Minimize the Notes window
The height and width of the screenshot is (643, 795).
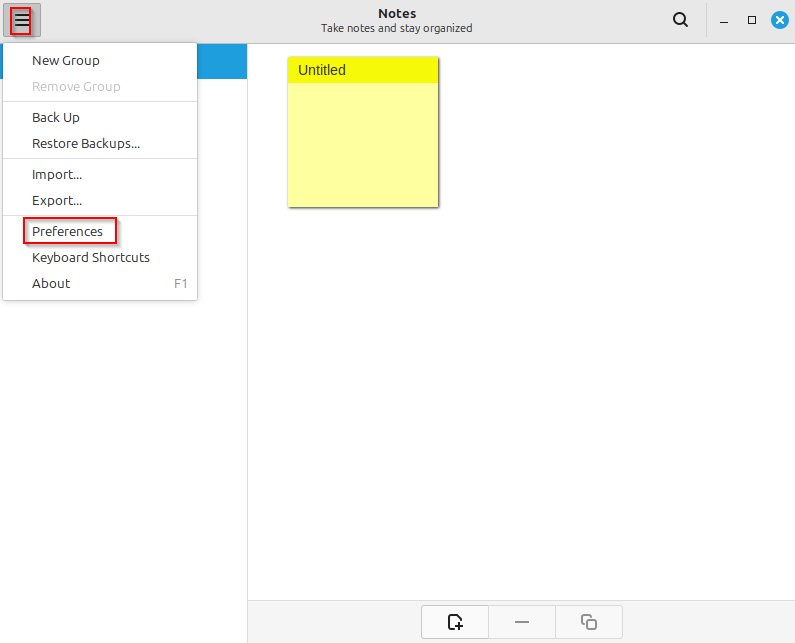[724, 20]
